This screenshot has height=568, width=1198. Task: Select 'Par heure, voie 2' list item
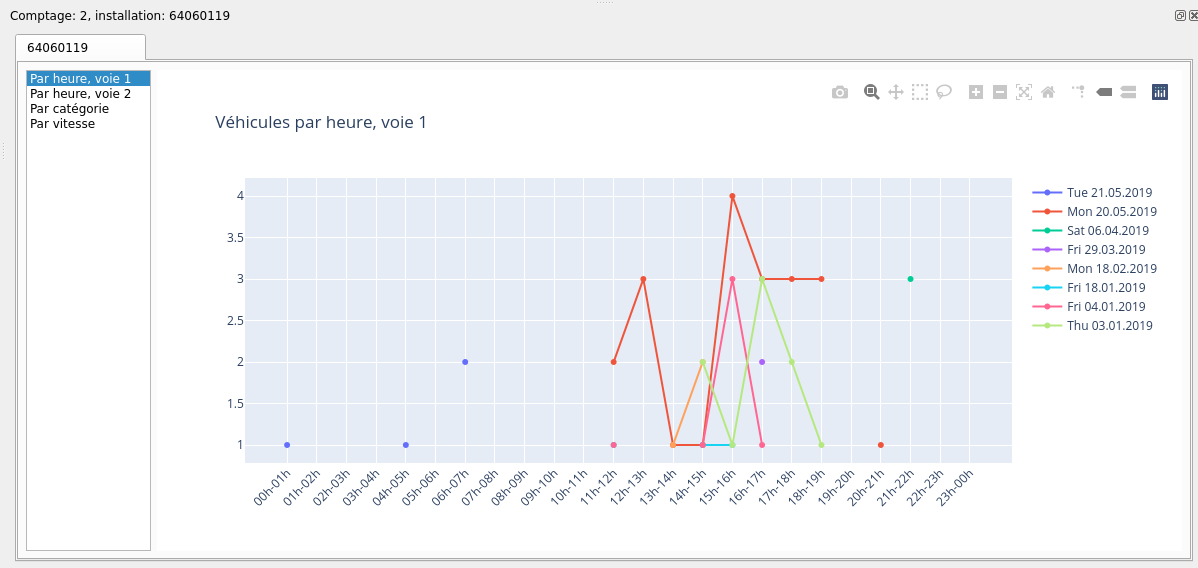[80, 94]
